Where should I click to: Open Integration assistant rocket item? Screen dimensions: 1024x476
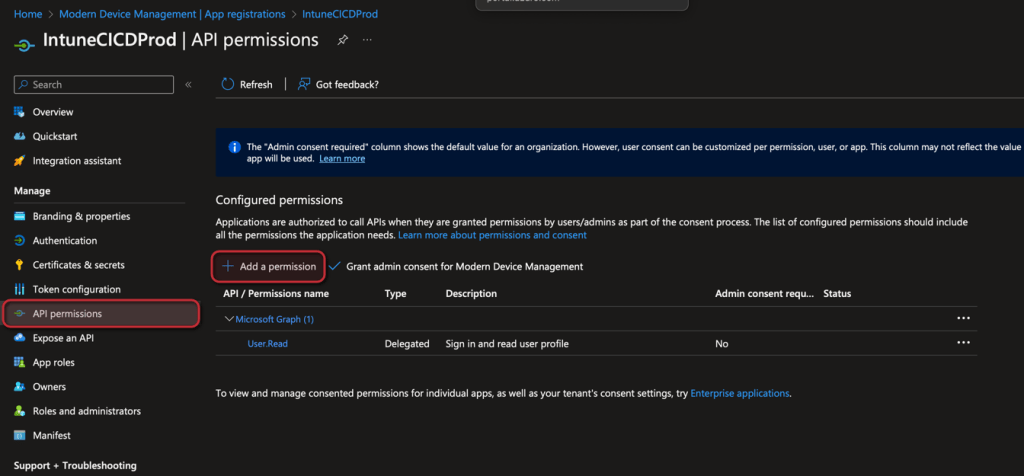pos(76,161)
